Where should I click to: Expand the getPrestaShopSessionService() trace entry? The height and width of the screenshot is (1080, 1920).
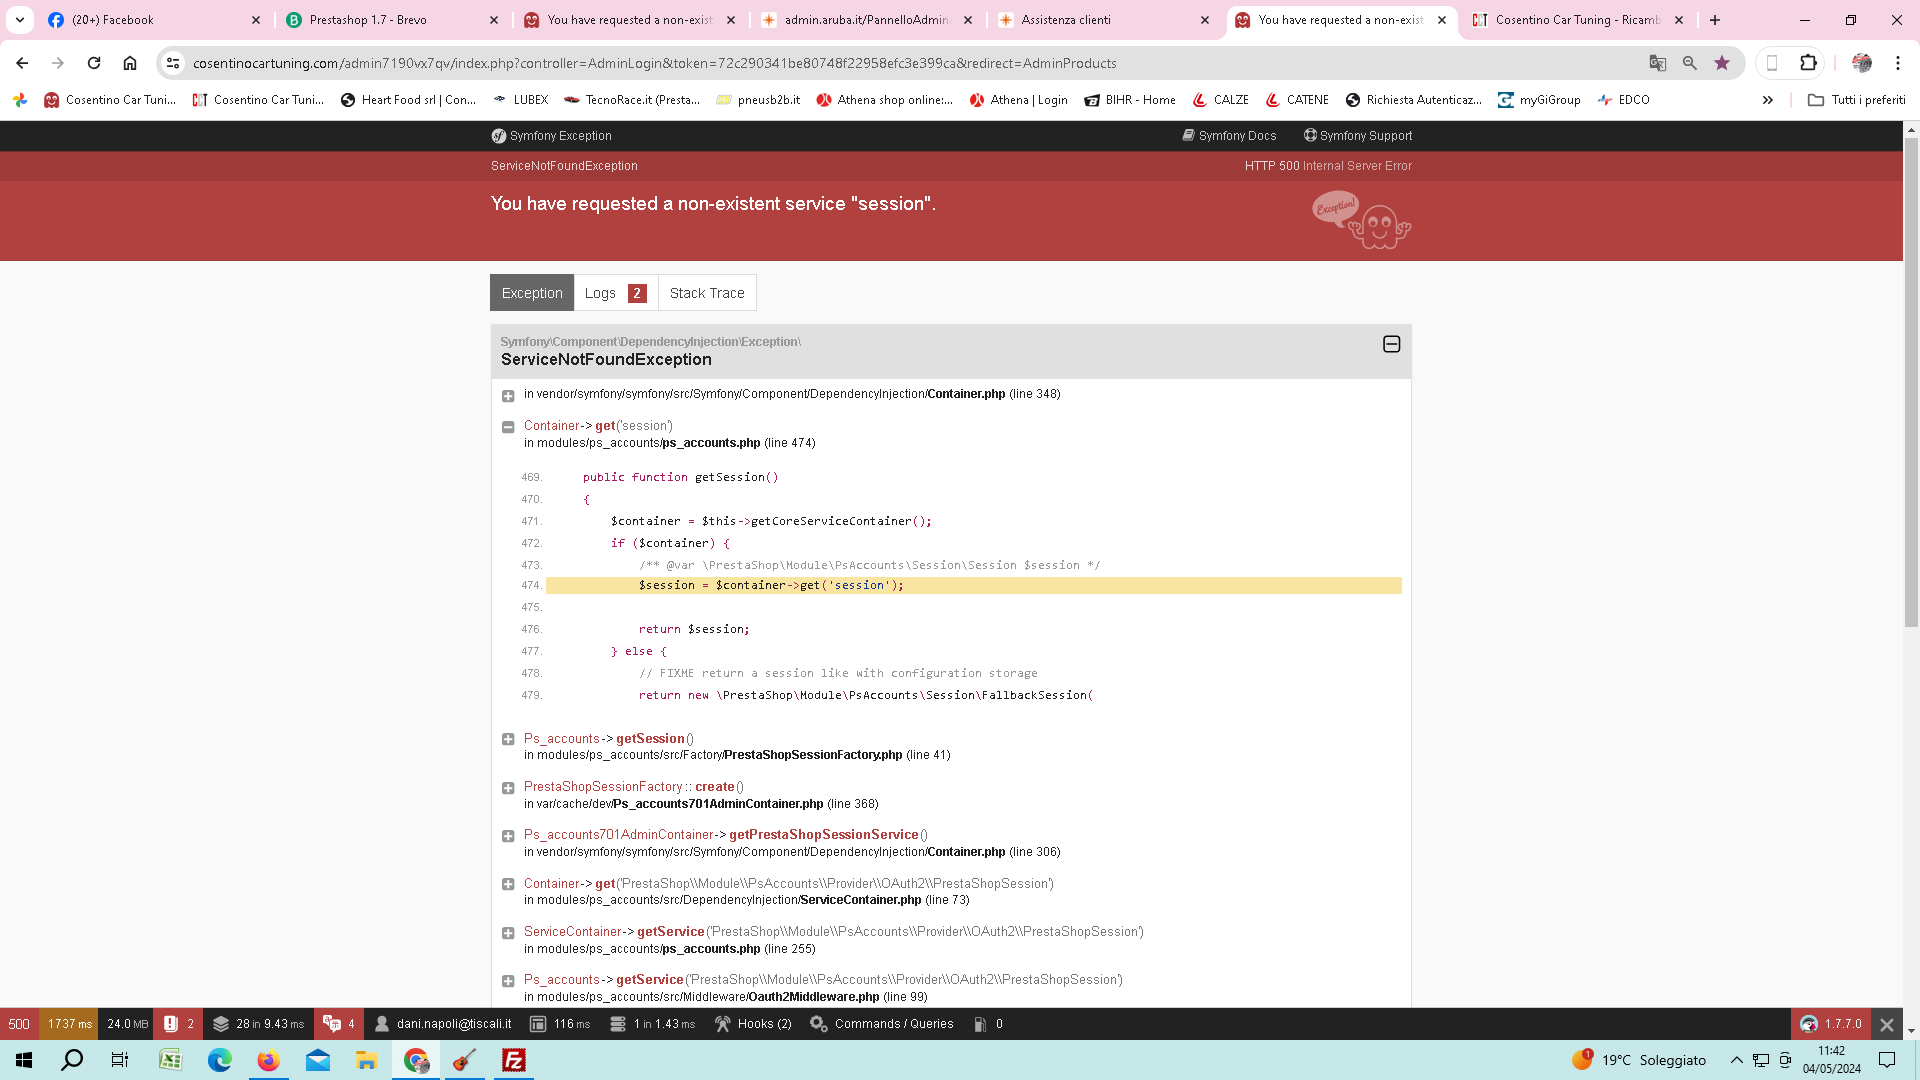(508, 836)
